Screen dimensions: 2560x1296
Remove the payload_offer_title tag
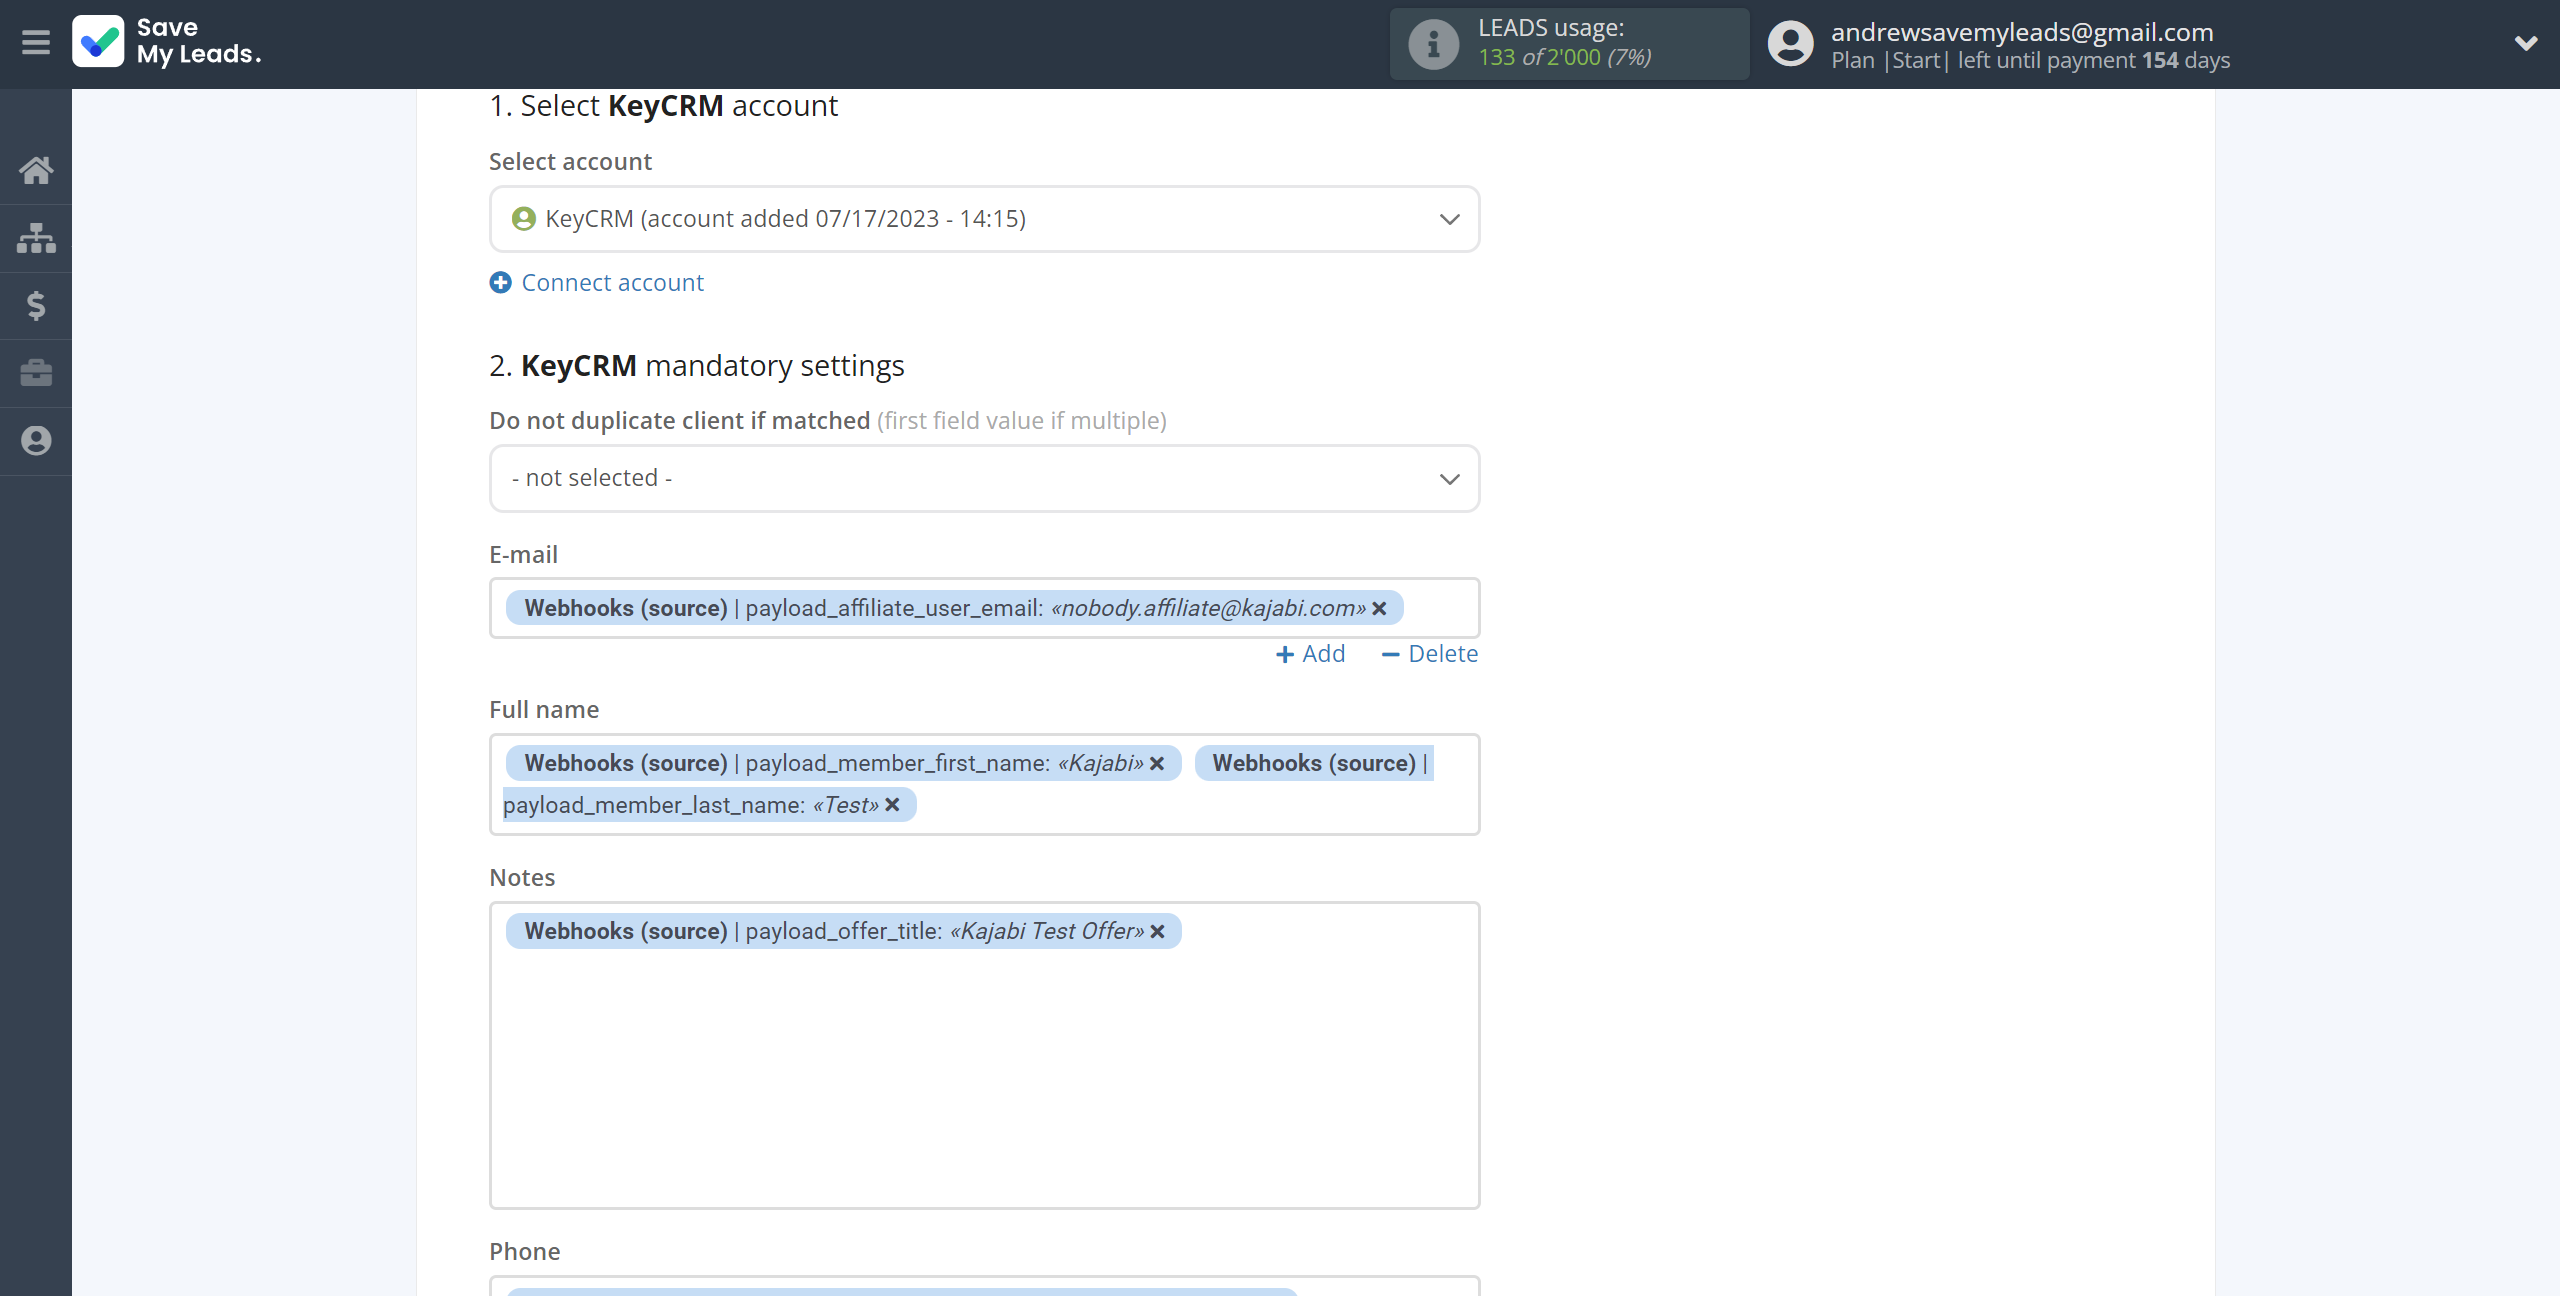pos(1157,931)
